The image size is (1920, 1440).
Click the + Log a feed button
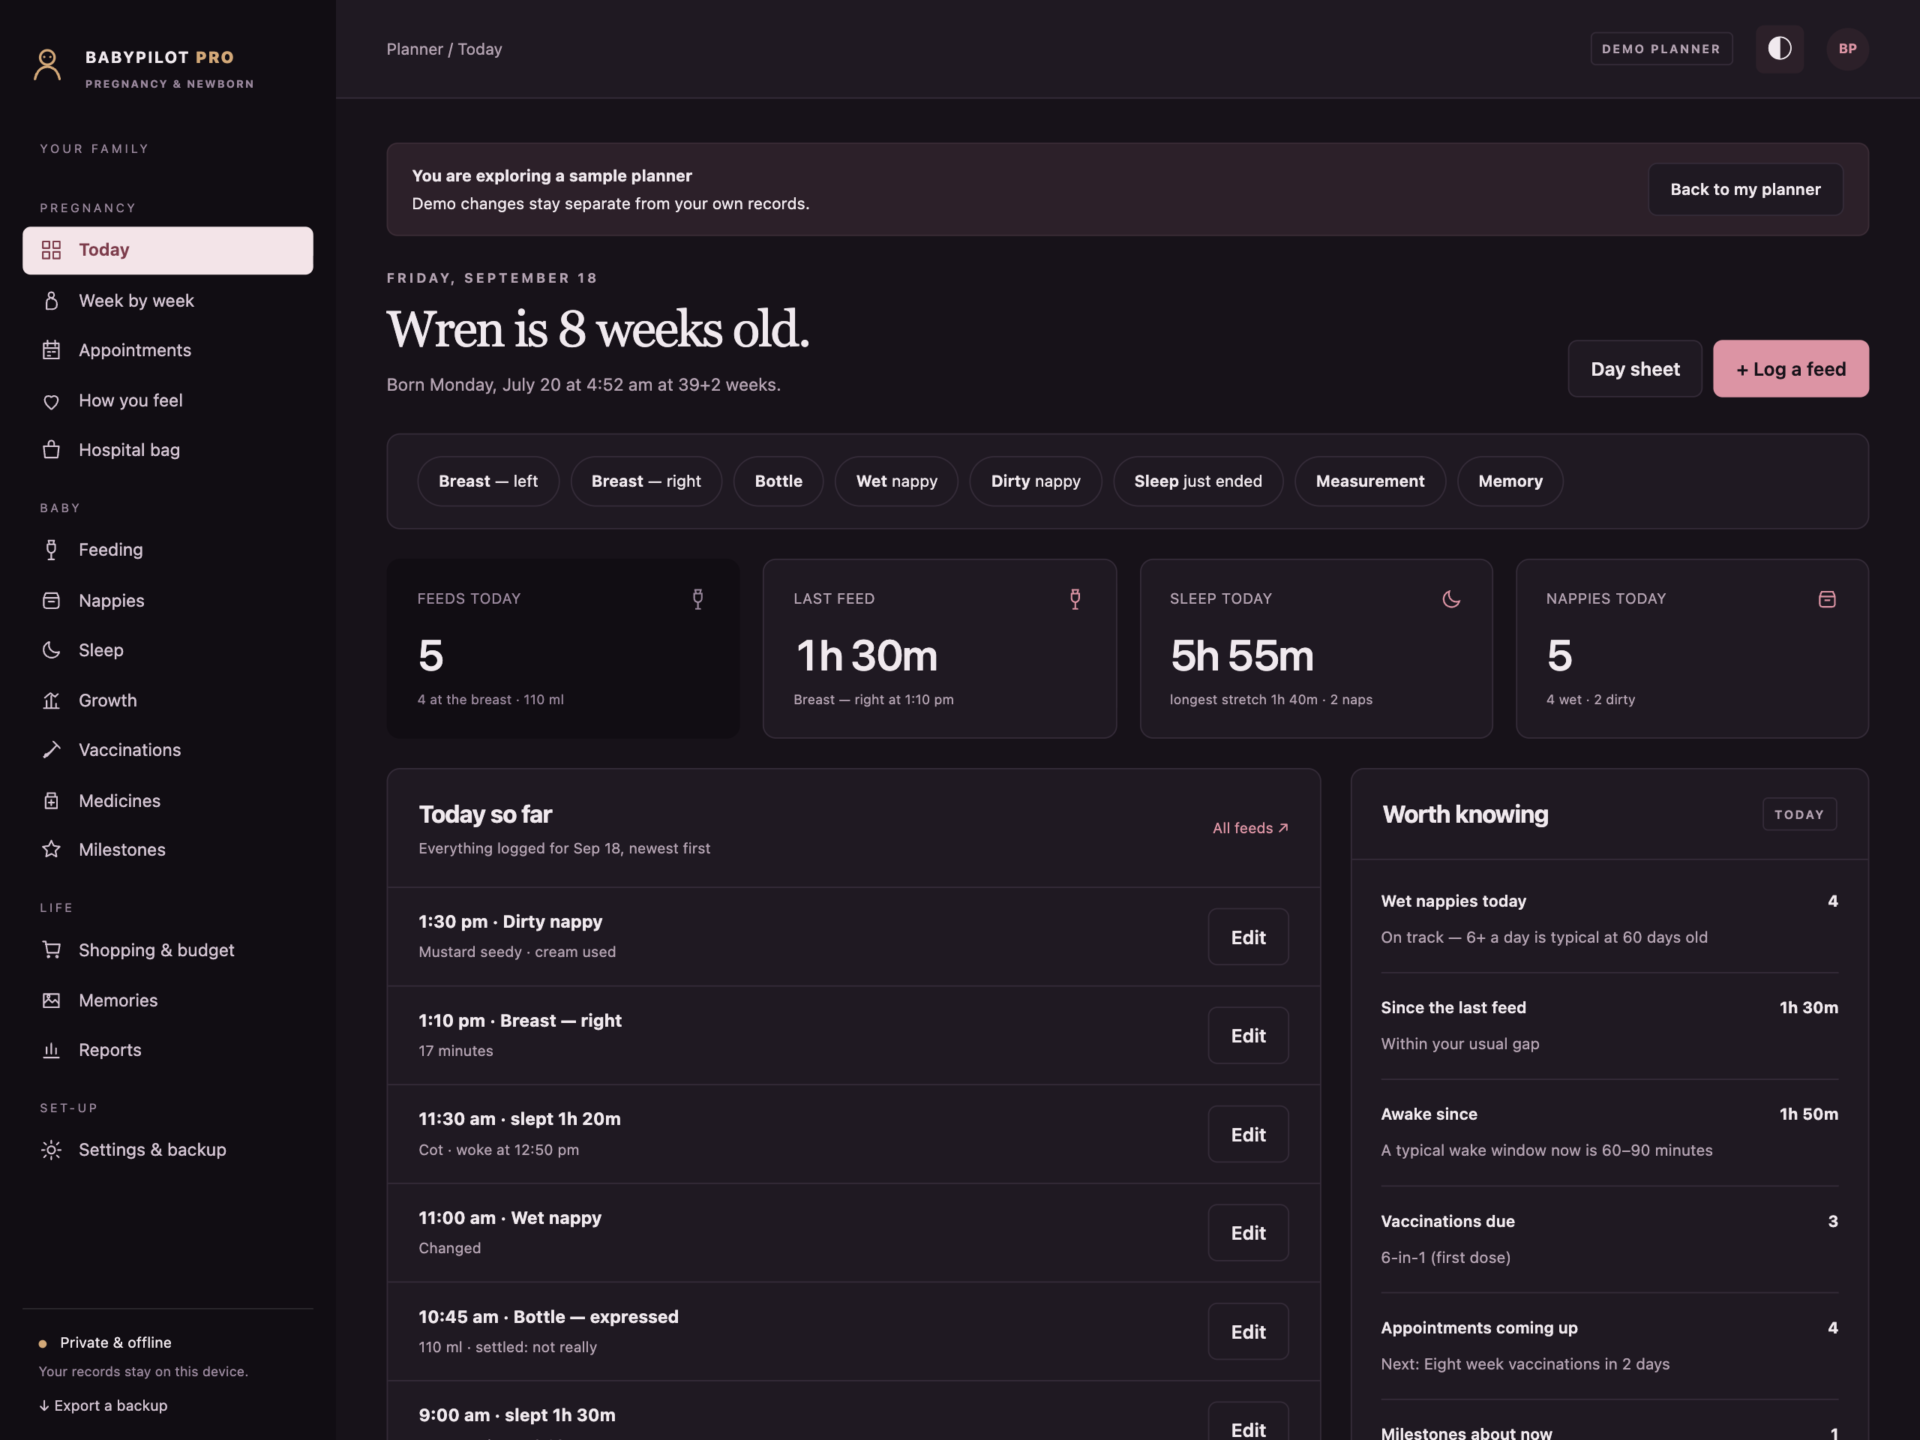click(x=1790, y=369)
